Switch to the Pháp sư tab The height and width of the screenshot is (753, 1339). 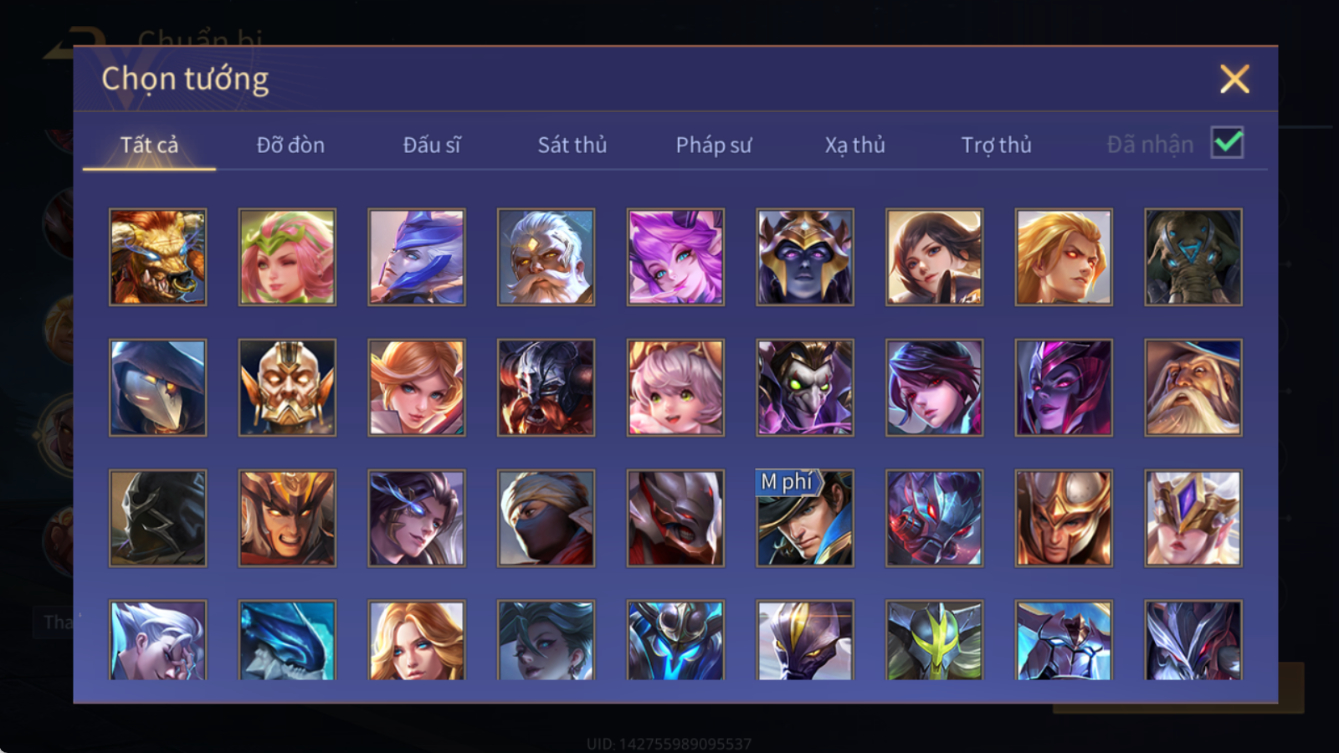pos(713,145)
